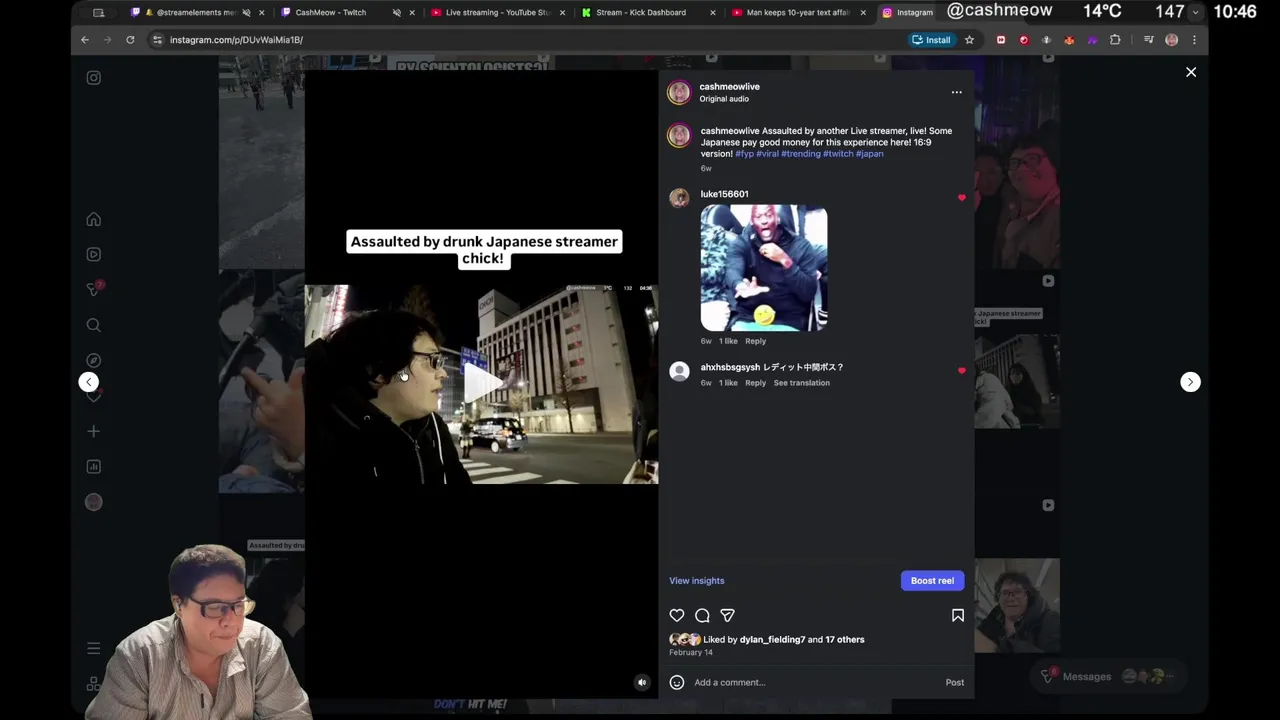Open the More hamburger menu in sidebar
Screen dimensions: 1280x720
click(93, 649)
